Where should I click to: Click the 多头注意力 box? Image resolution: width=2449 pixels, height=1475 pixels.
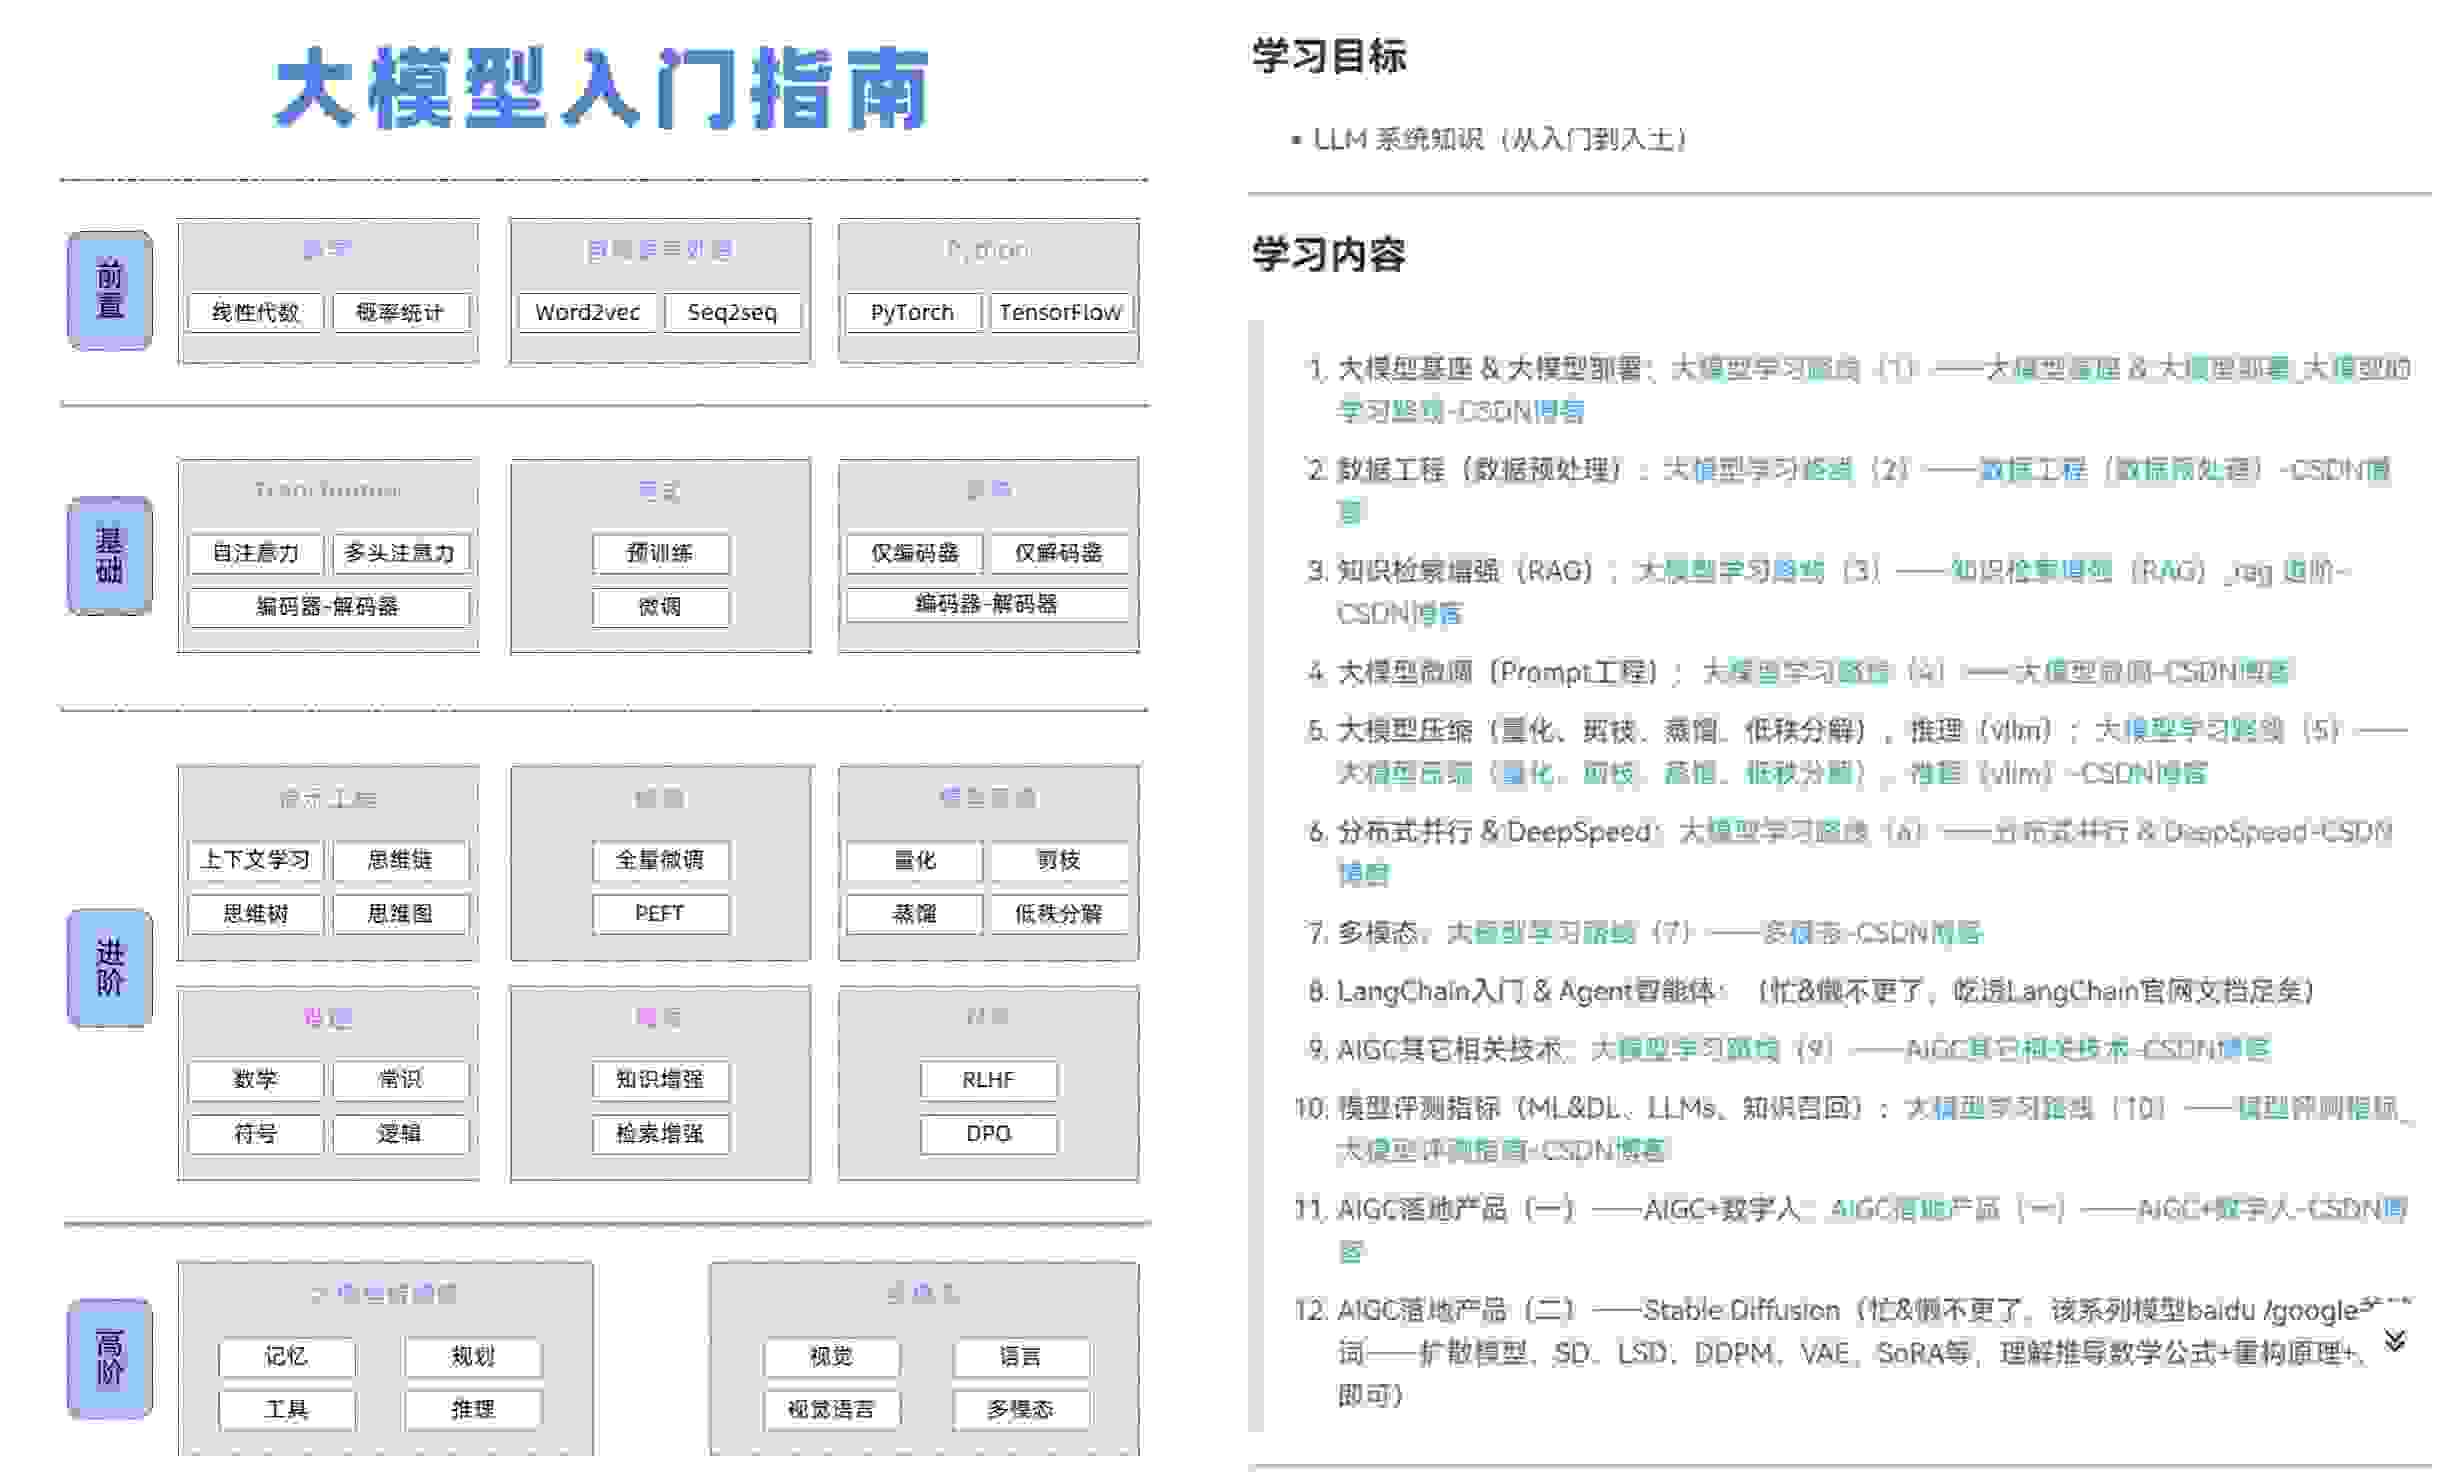(x=400, y=553)
